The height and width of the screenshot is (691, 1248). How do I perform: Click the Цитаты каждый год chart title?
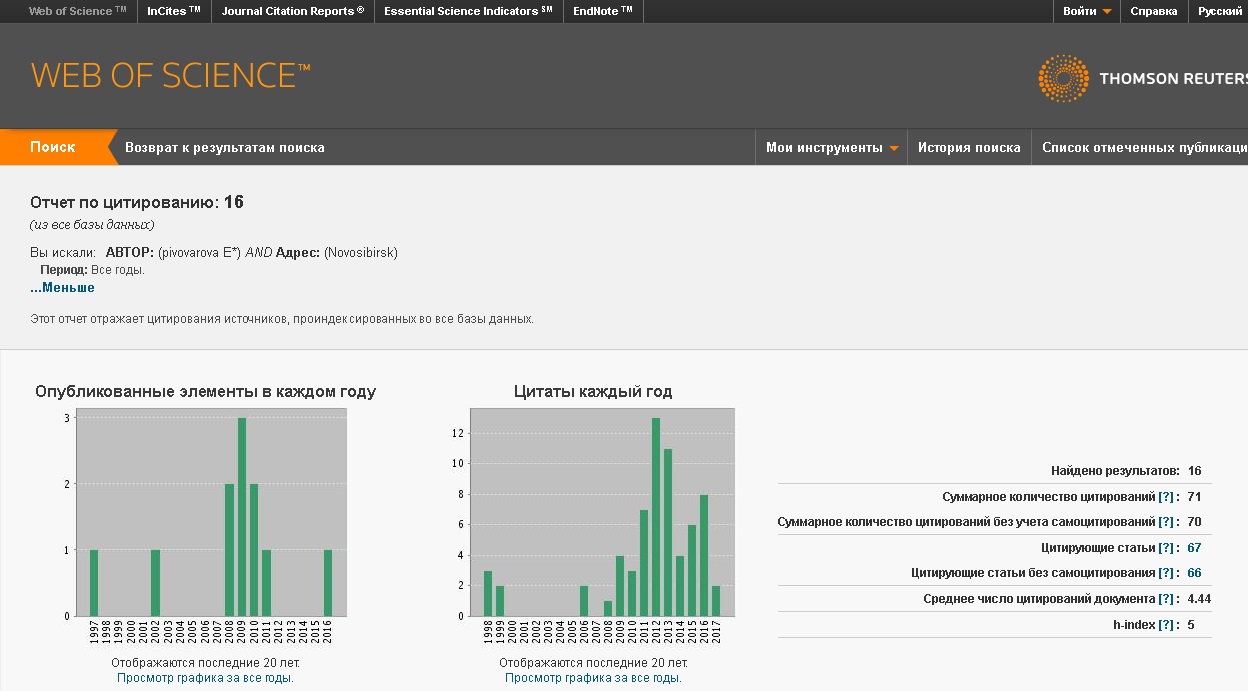tap(593, 392)
